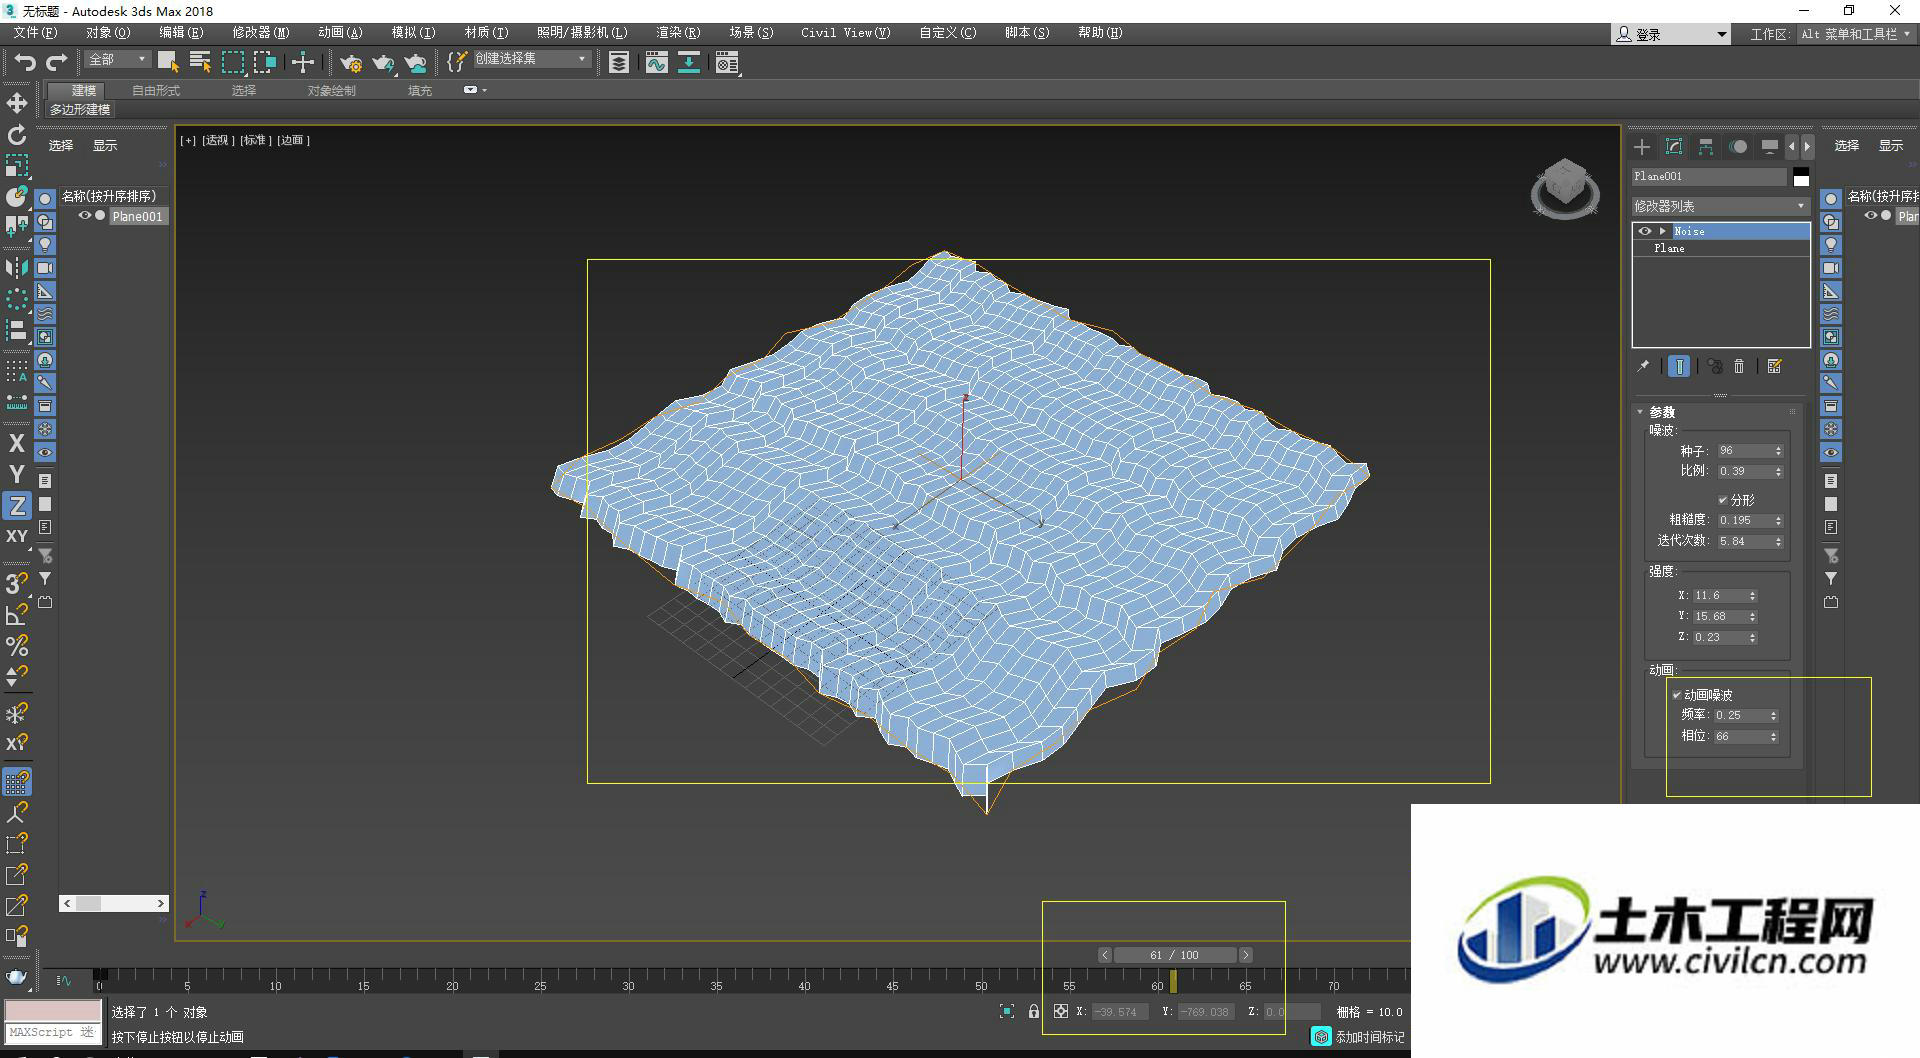Expand the Noise modifier sub-objects arrow

(x=1663, y=231)
